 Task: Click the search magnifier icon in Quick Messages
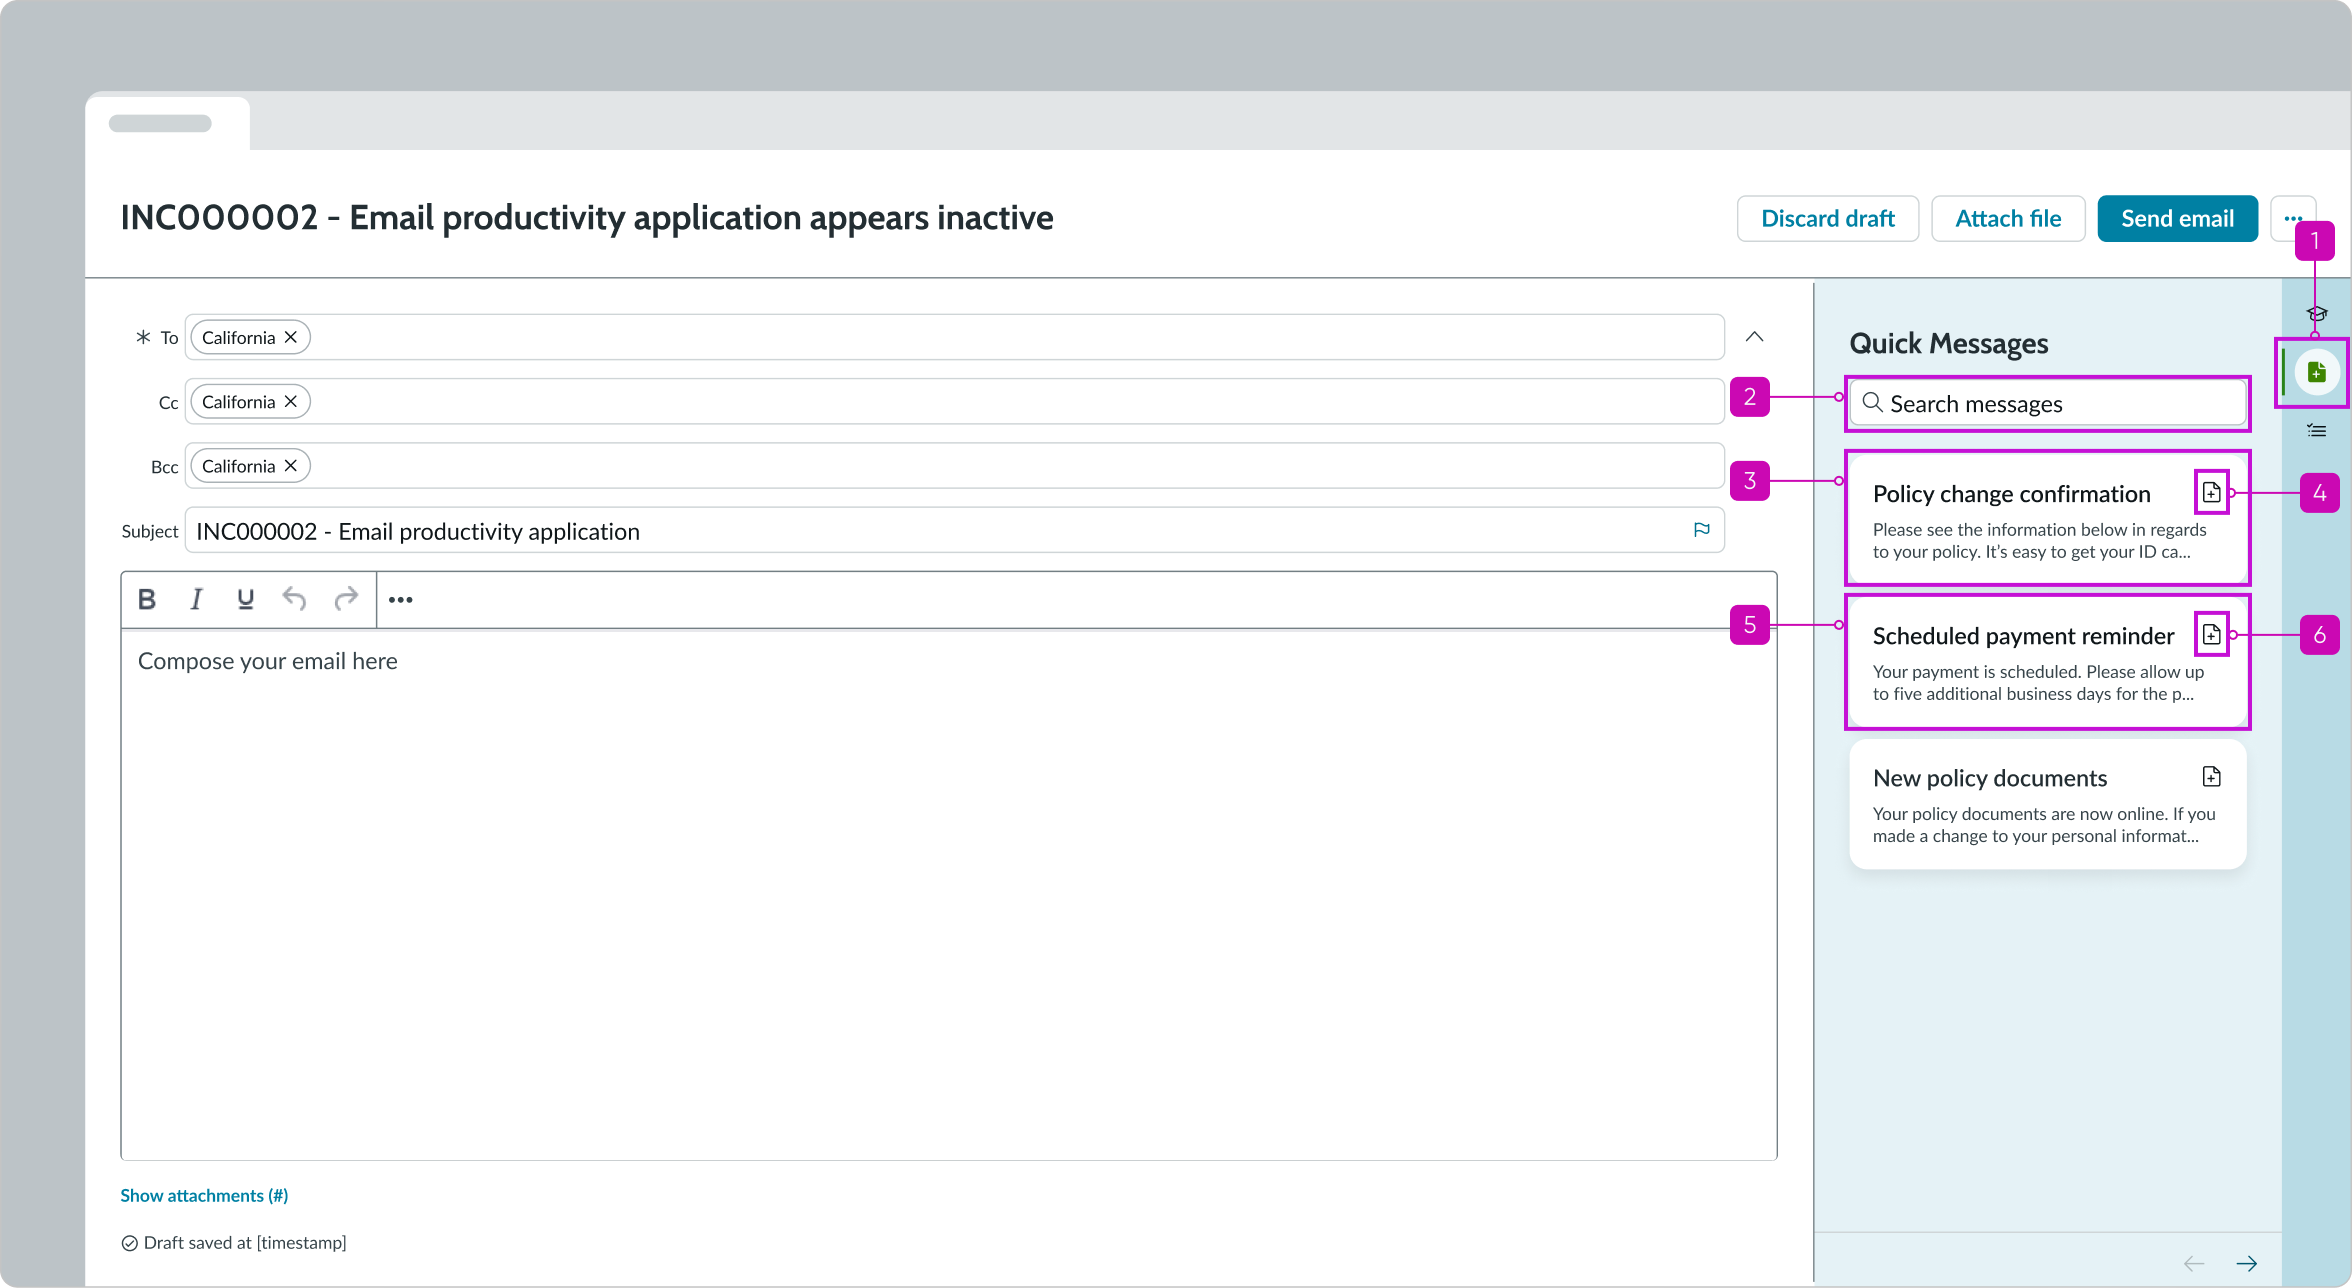[1872, 402]
